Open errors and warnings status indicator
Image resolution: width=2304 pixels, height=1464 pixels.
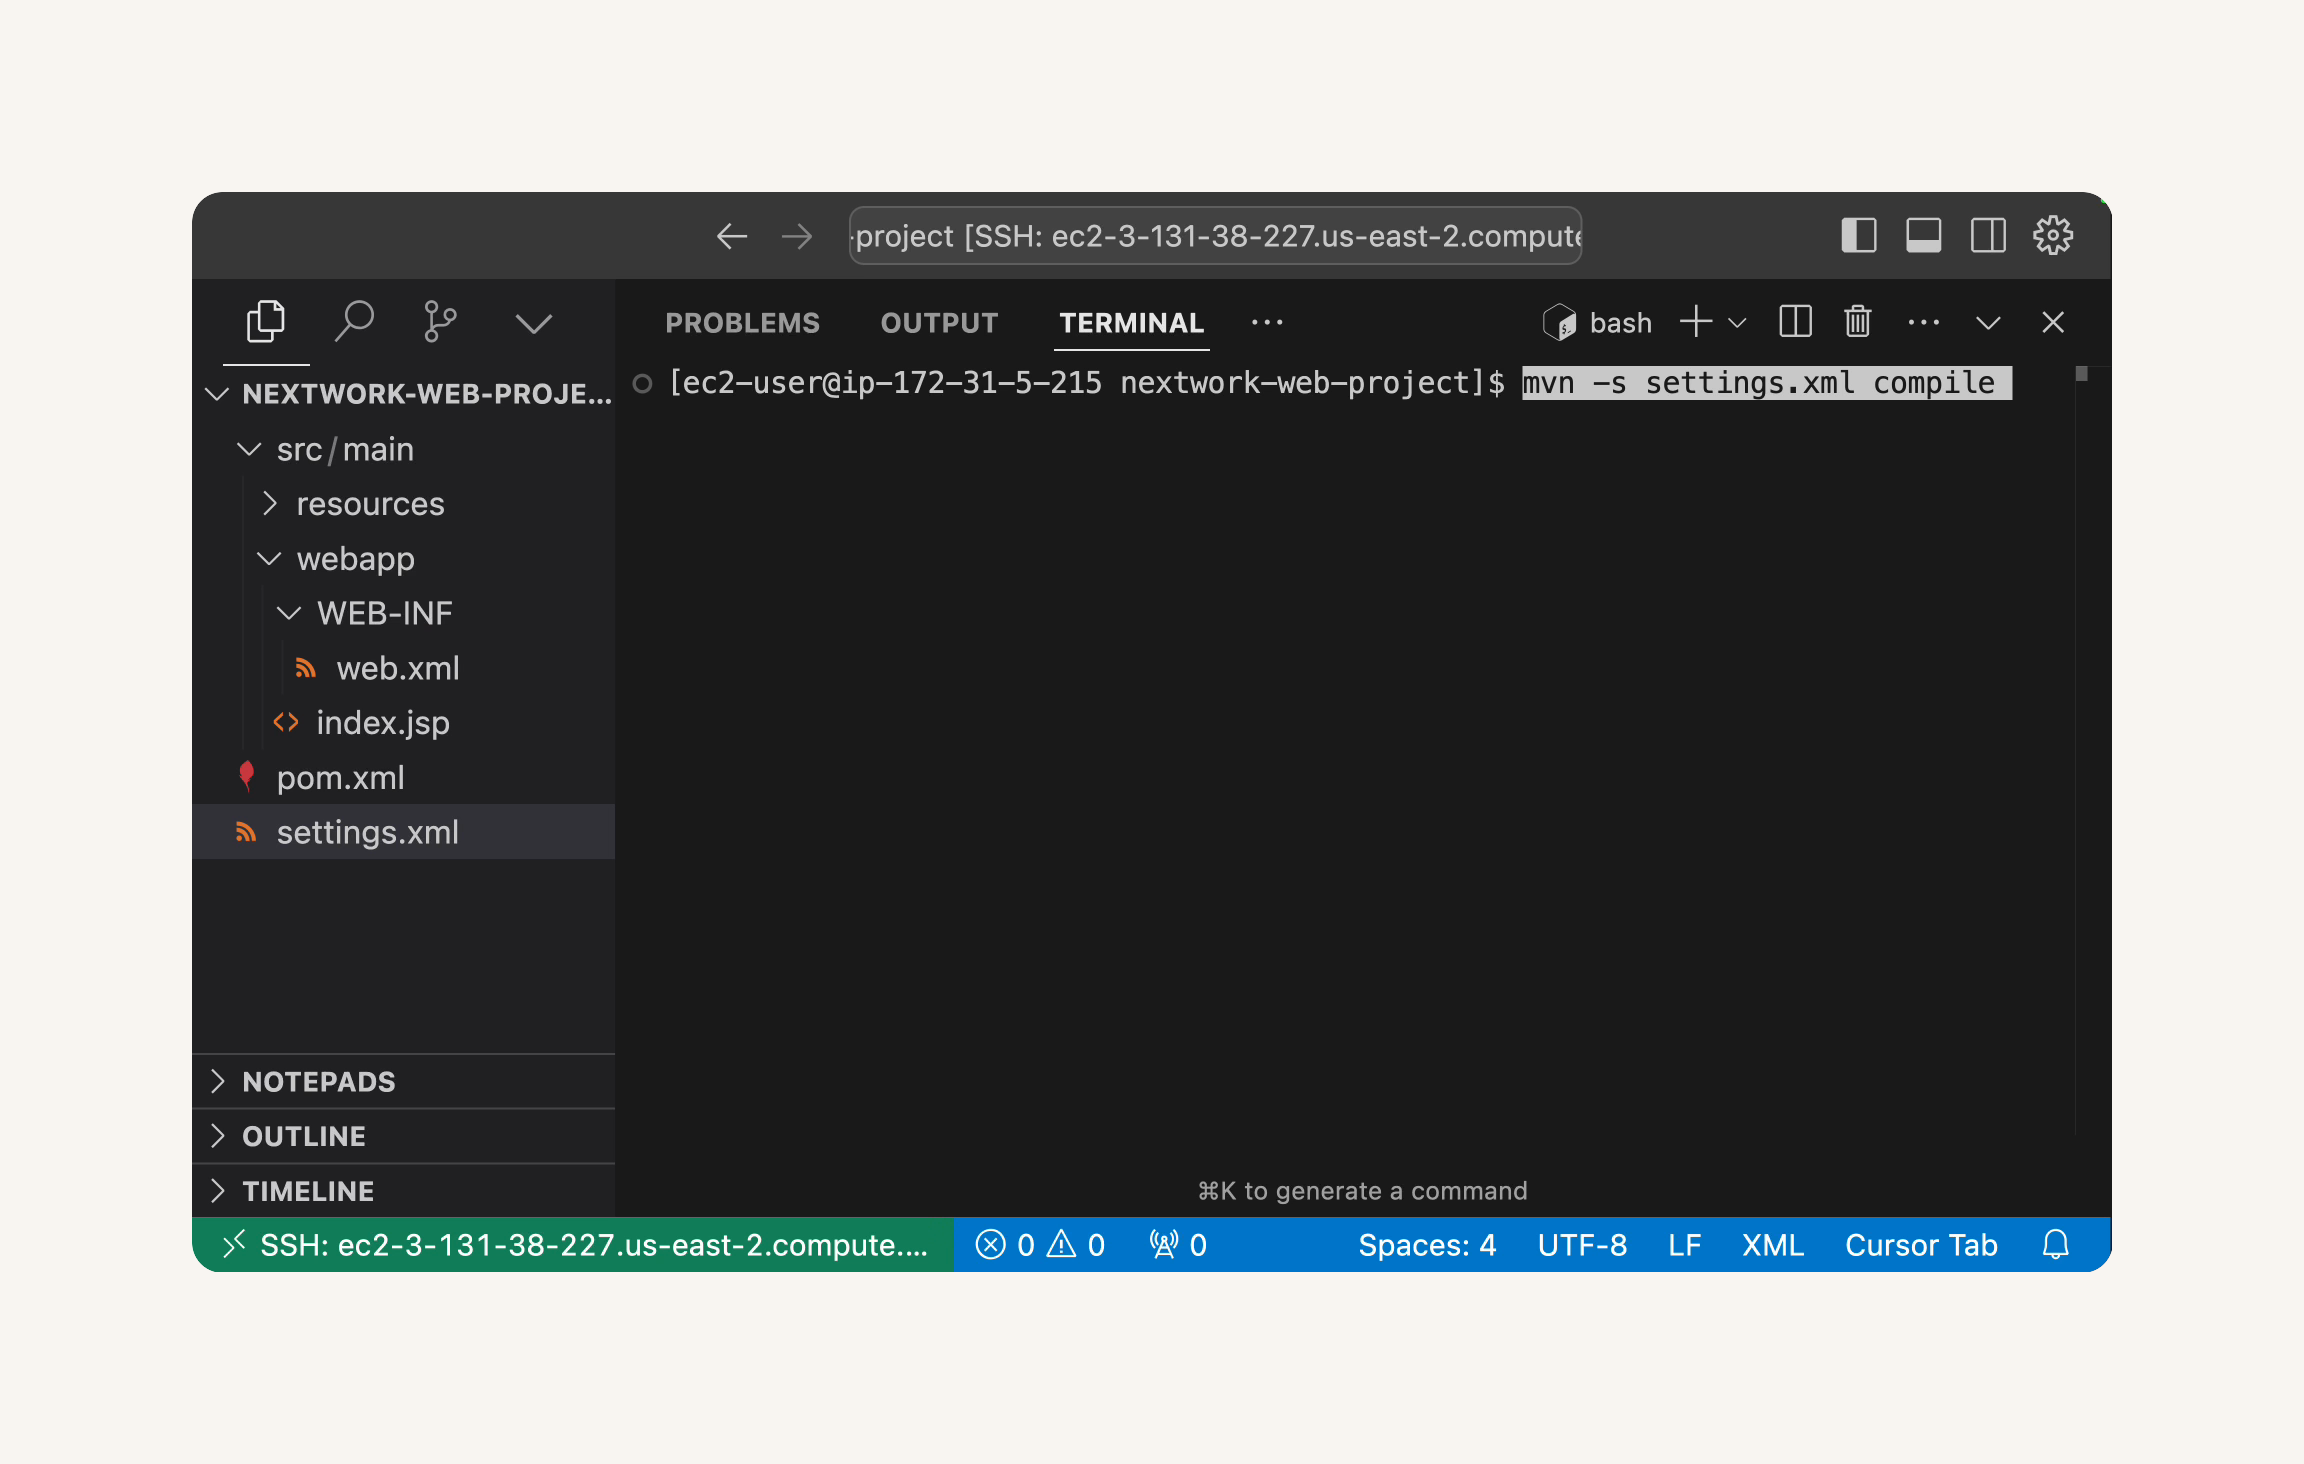pyautogui.click(x=1040, y=1245)
